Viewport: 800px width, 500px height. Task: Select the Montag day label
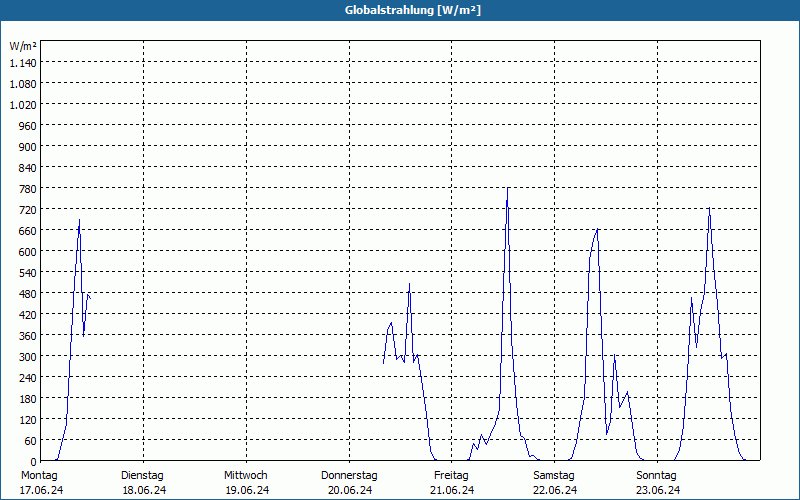[39, 476]
